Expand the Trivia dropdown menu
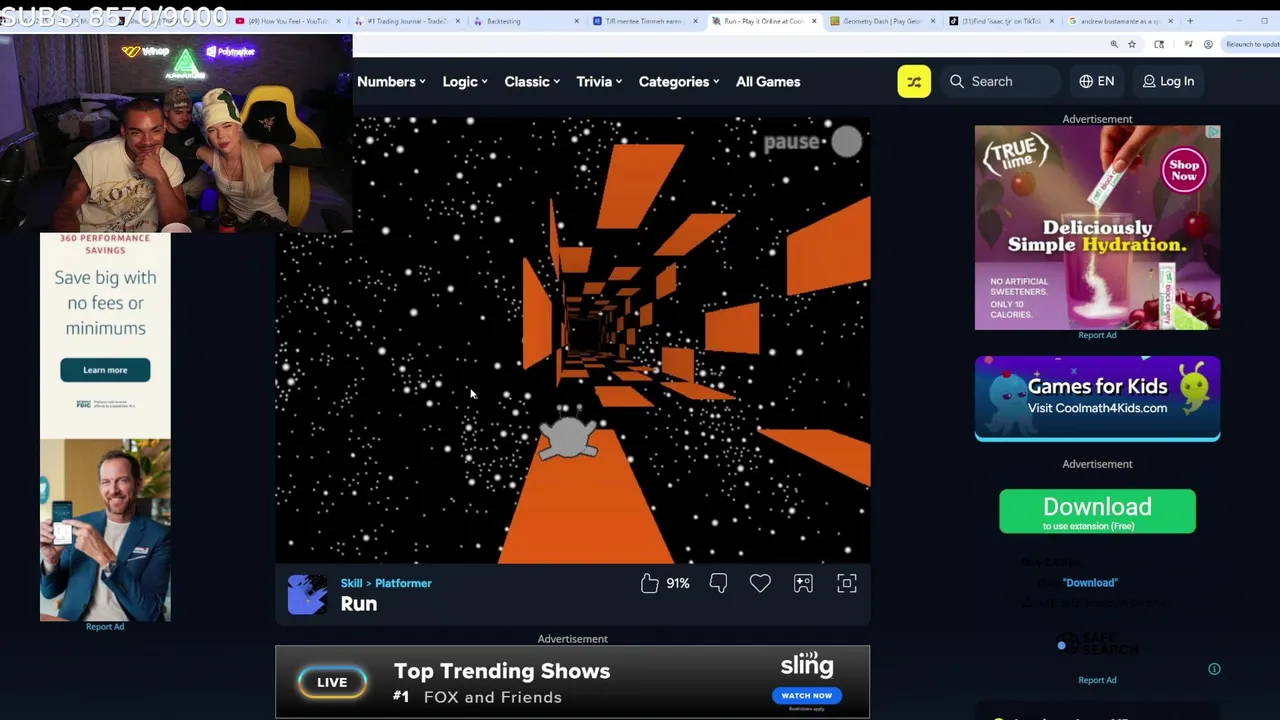The height and width of the screenshot is (720, 1280). [x=599, y=82]
